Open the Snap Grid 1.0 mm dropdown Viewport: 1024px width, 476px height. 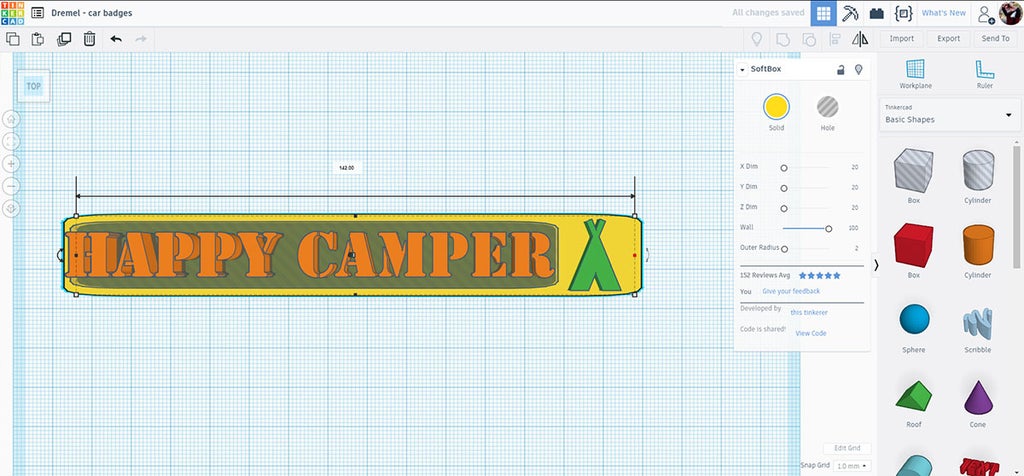853,466
